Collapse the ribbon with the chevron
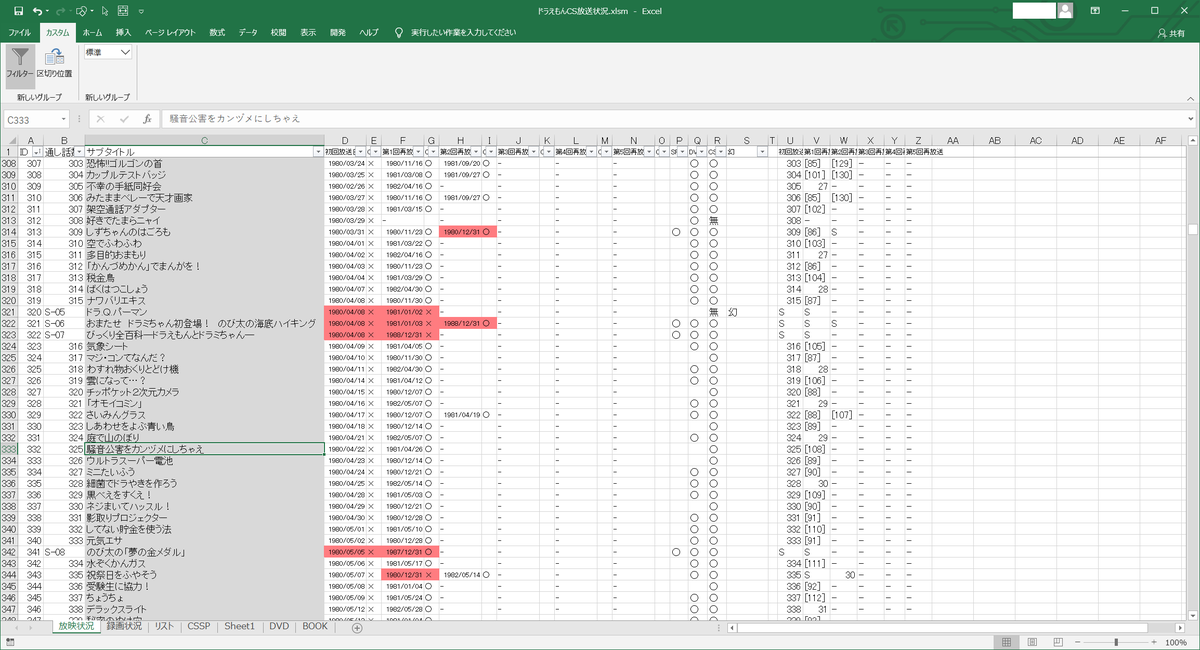 (1189, 98)
